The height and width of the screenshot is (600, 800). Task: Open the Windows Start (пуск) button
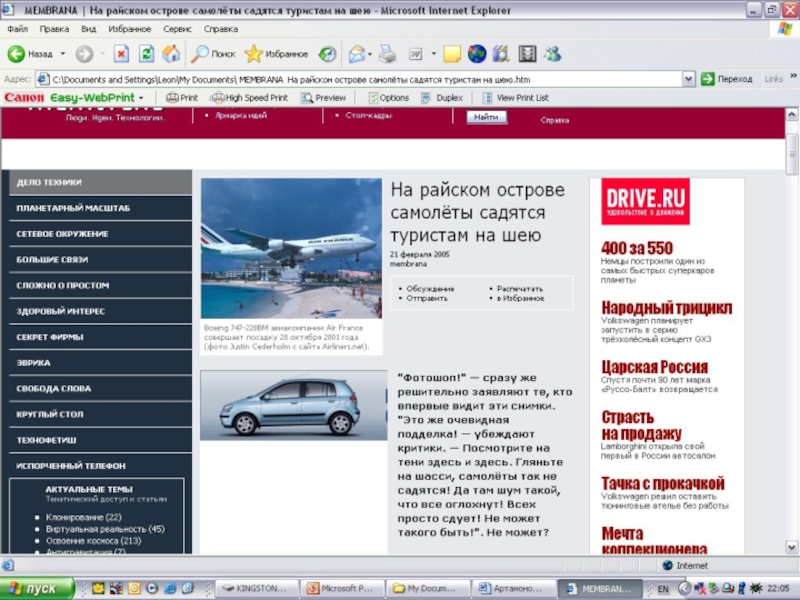[37, 589]
